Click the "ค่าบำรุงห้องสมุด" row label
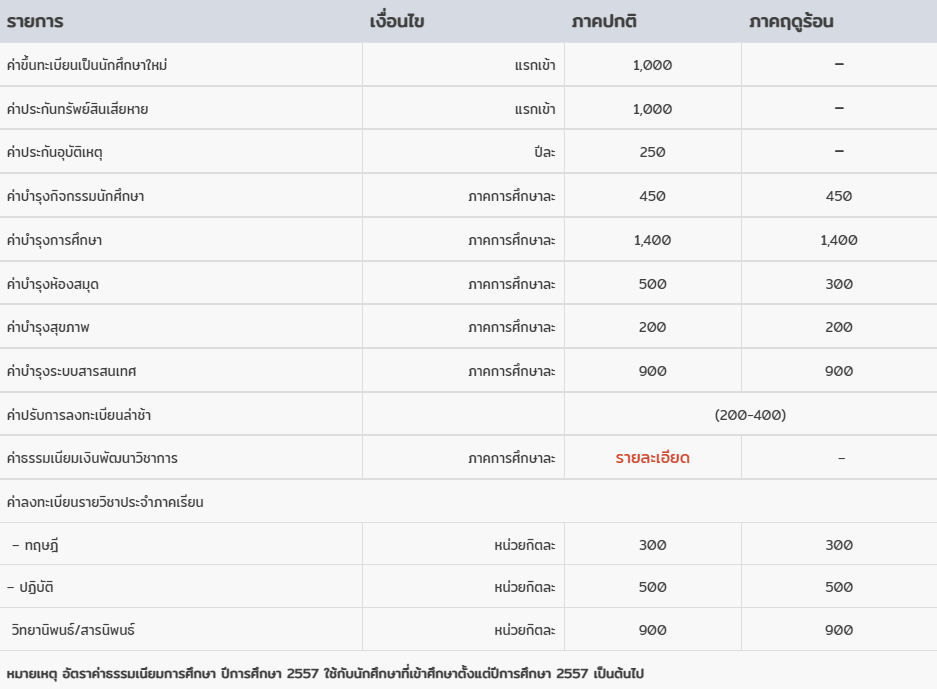Image resolution: width=937 pixels, height=689 pixels. (x=53, y=284)
